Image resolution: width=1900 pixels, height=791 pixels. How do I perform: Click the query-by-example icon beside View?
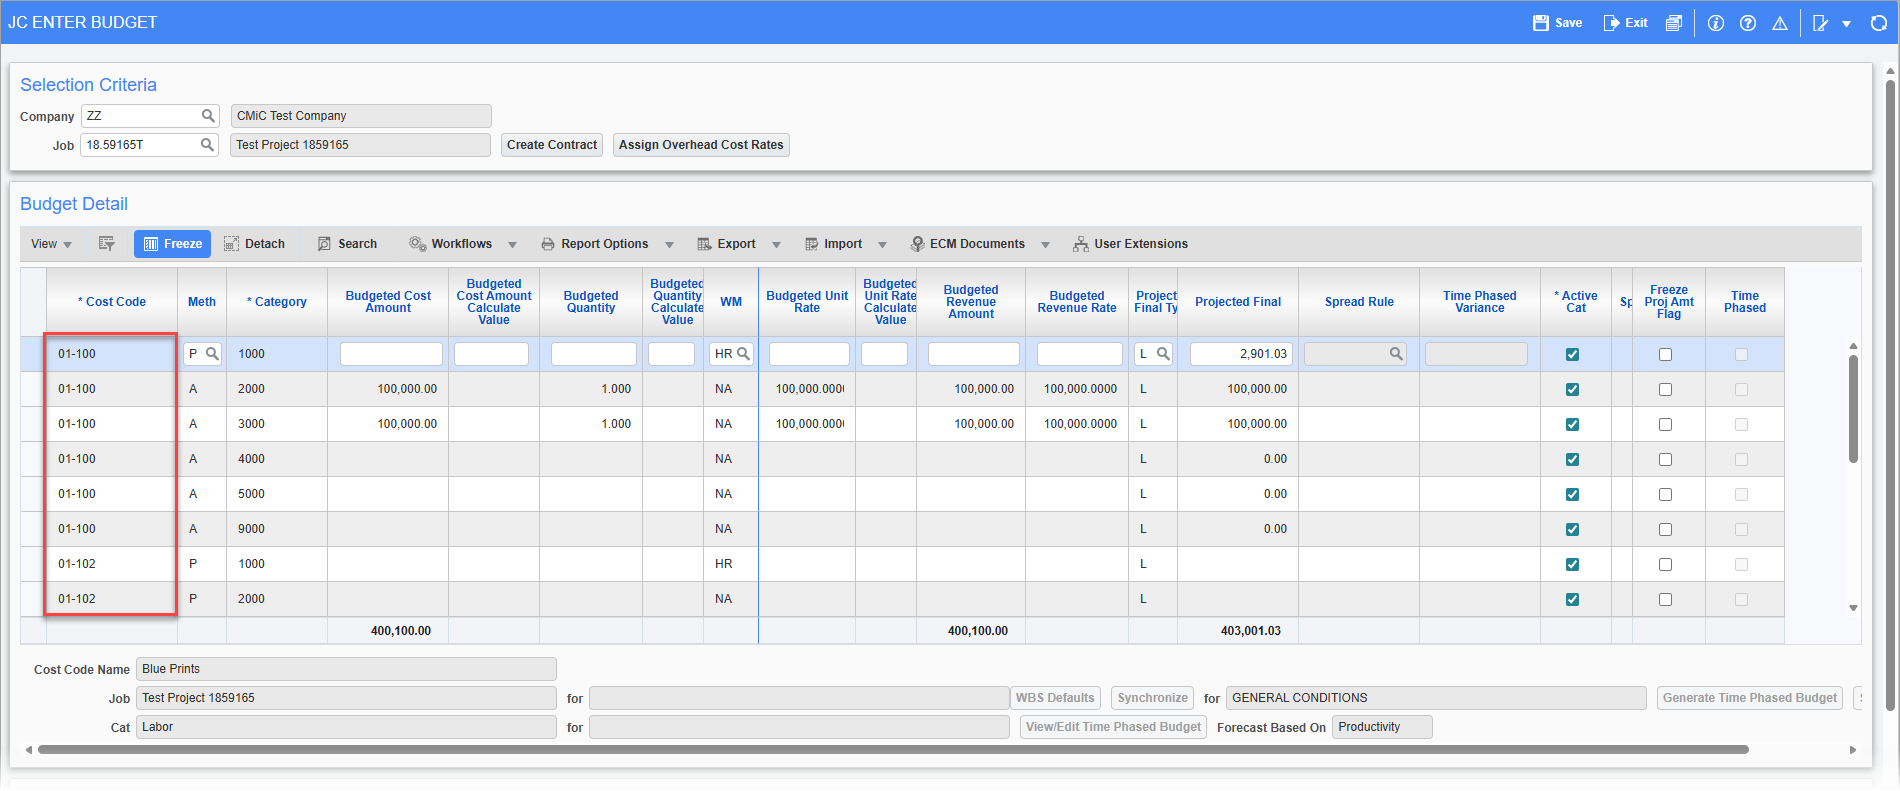107,244
